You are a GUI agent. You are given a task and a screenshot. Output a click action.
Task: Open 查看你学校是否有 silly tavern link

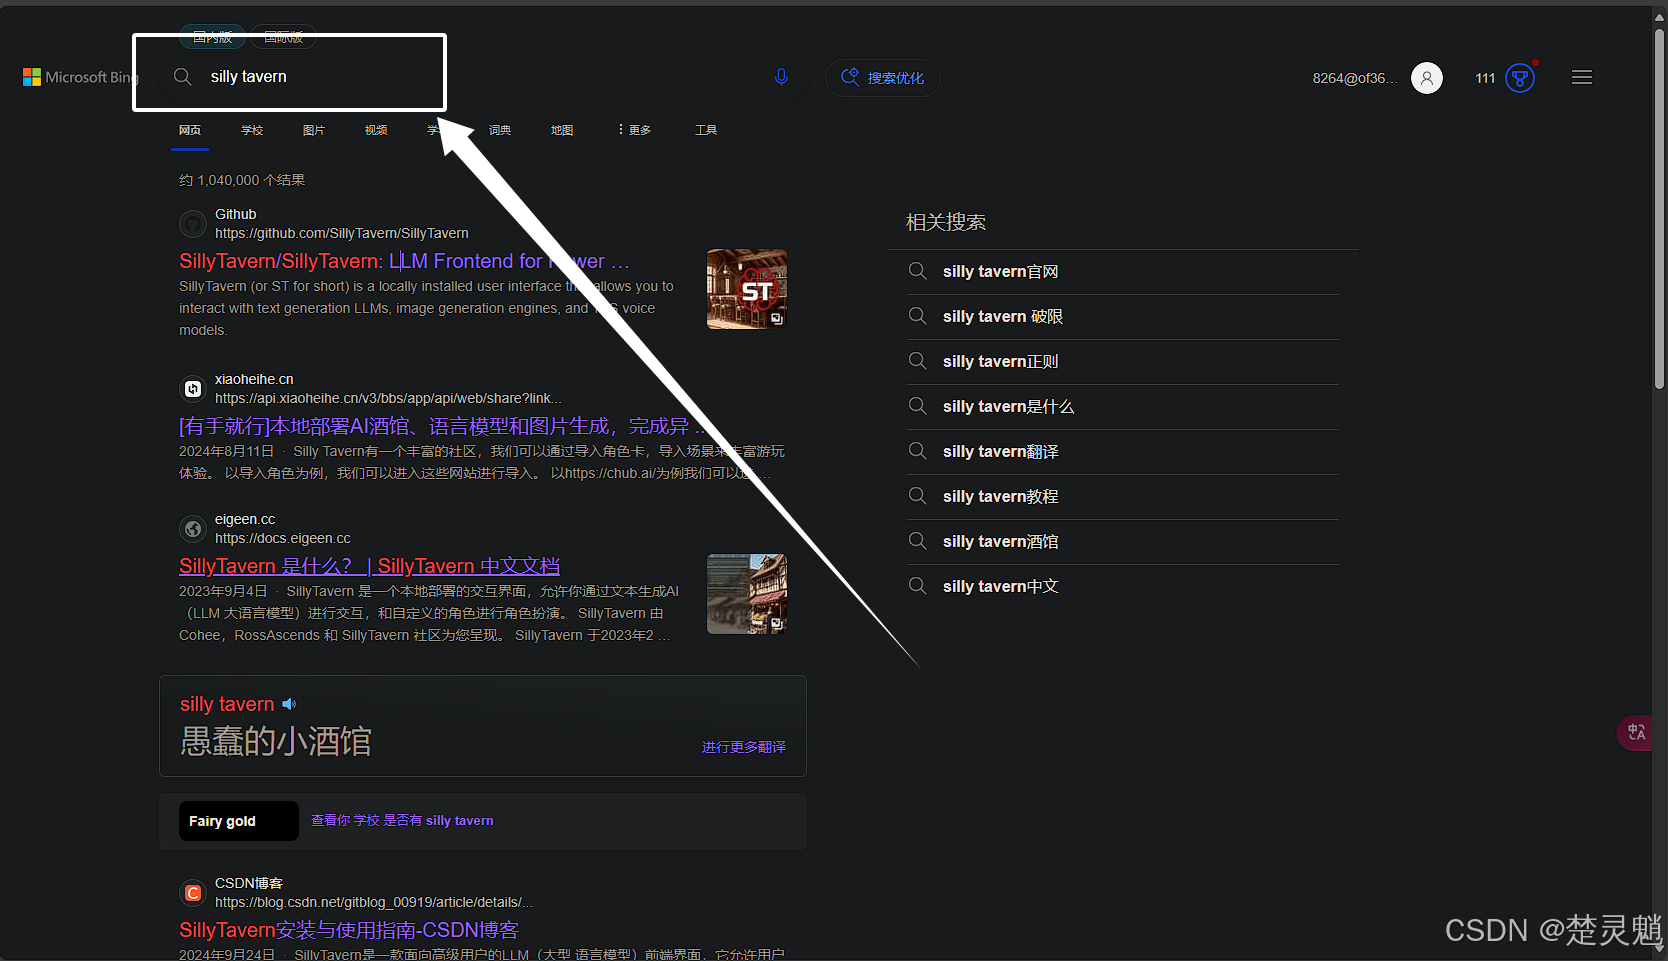pos(402,820)
